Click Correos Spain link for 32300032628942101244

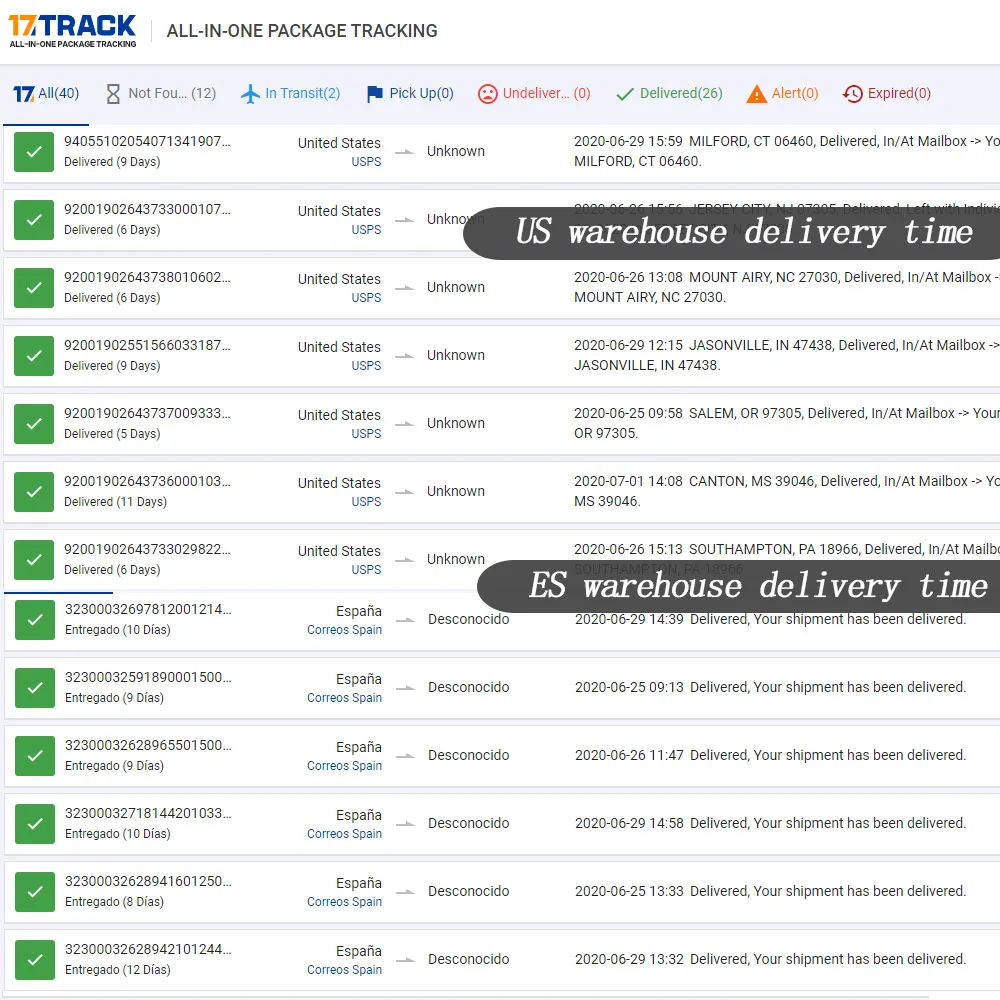click(x=344, y=970)
